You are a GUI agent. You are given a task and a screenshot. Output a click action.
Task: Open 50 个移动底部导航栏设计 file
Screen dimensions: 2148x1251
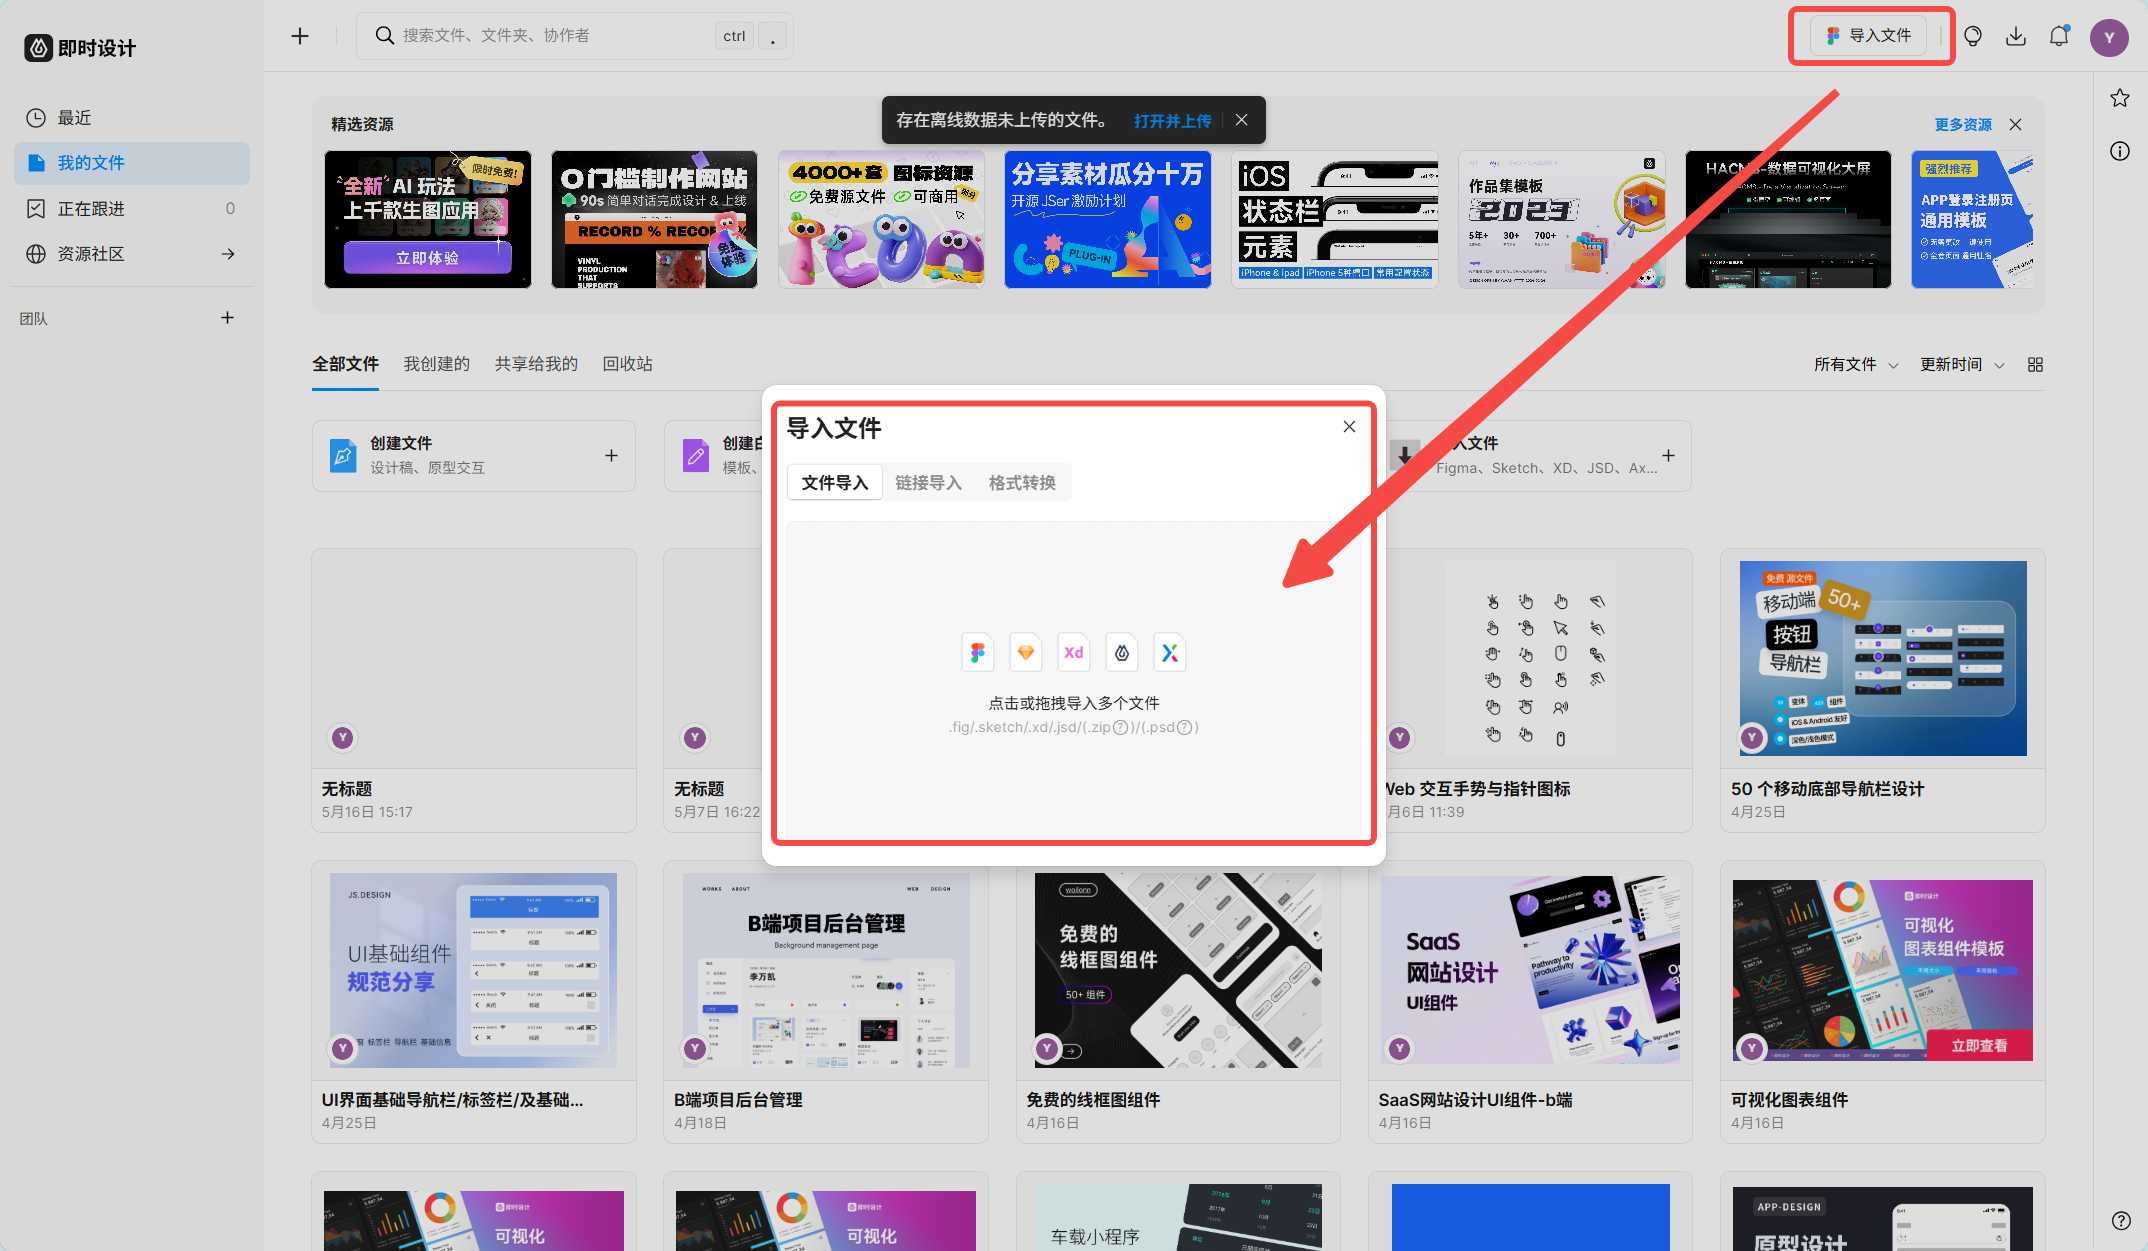click(1883, 690)
